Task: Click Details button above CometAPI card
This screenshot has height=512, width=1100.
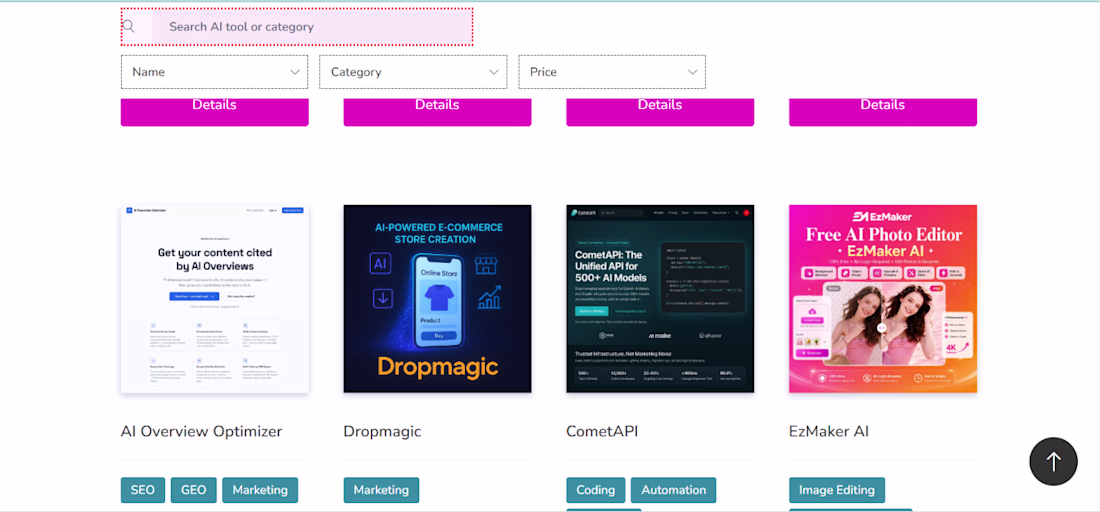Action: pos(660,112)
